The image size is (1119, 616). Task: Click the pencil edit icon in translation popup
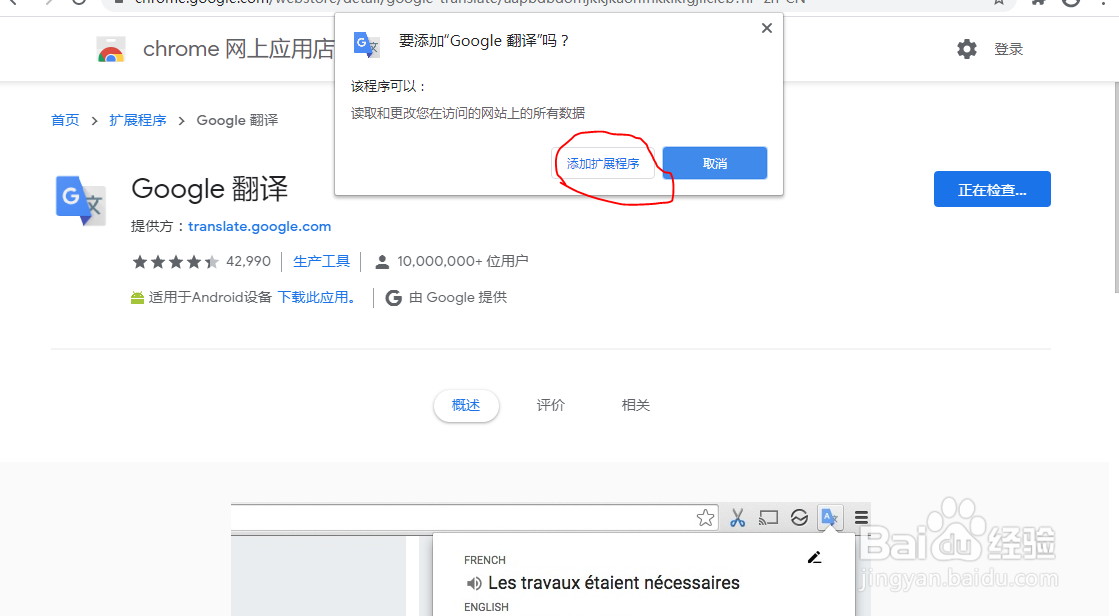click(x=814, y=557)
